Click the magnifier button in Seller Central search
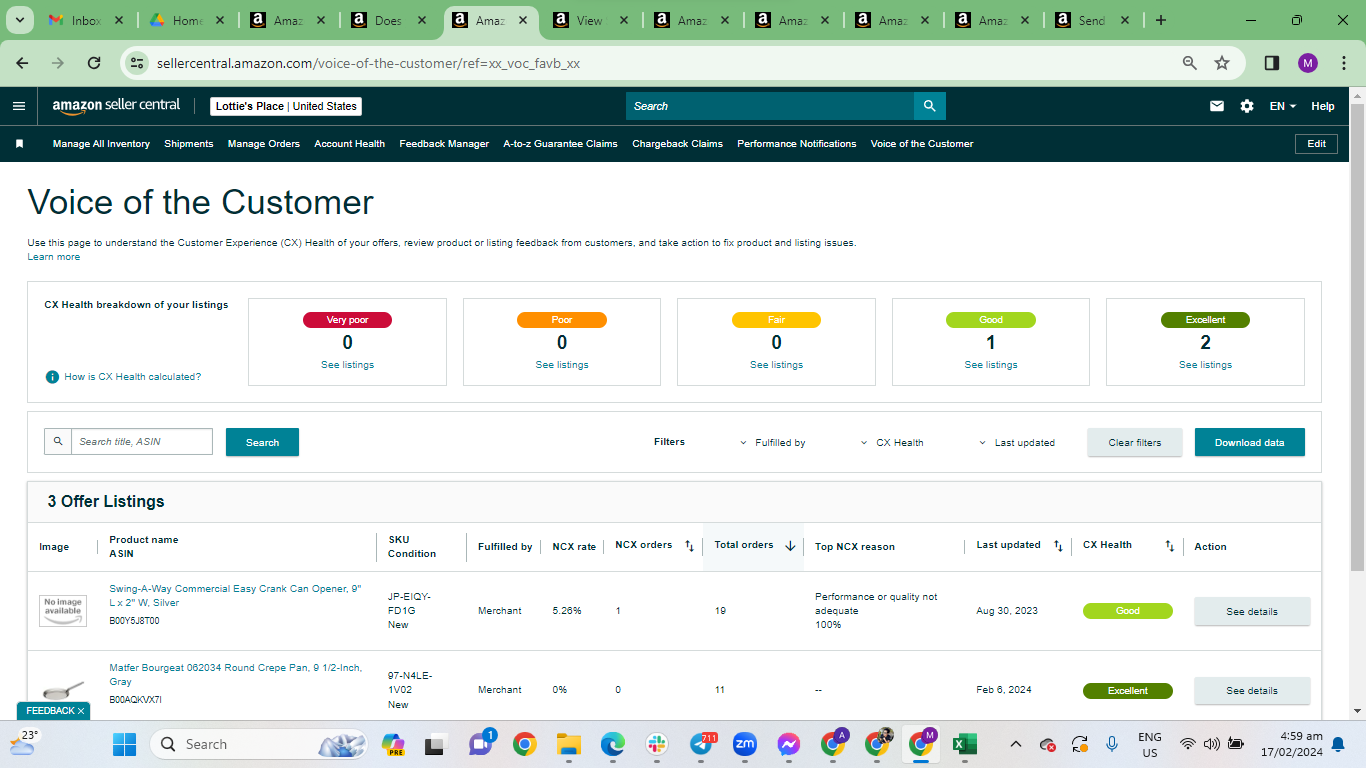This screenshot has width=1366, height=768. click(930, 106)
